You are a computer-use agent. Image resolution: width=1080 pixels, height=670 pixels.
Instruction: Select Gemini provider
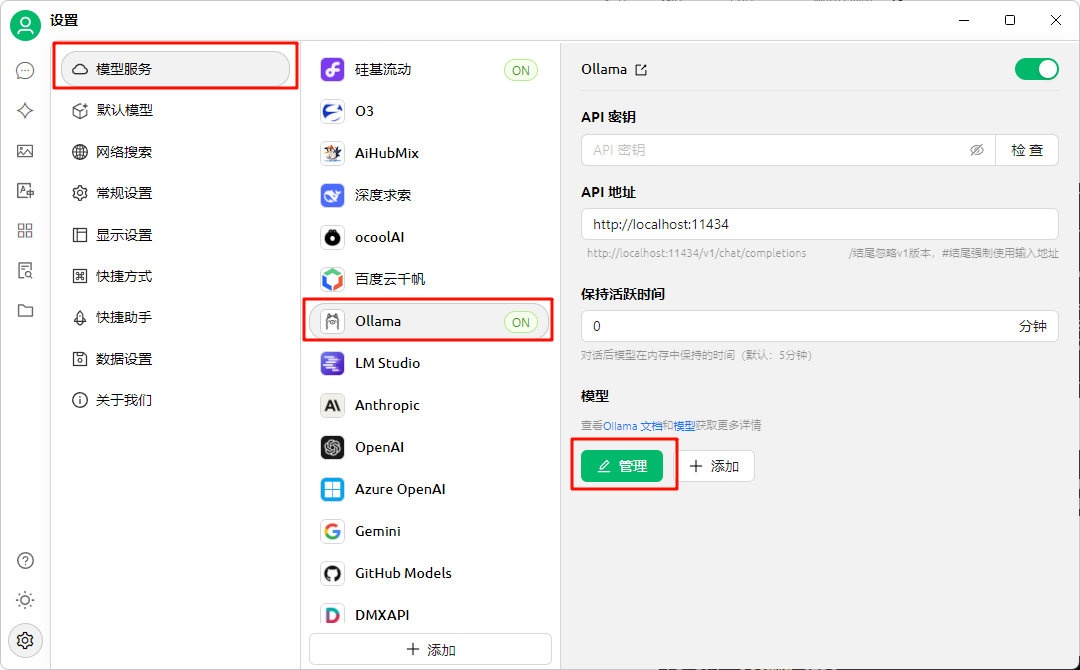coord(430,532)
